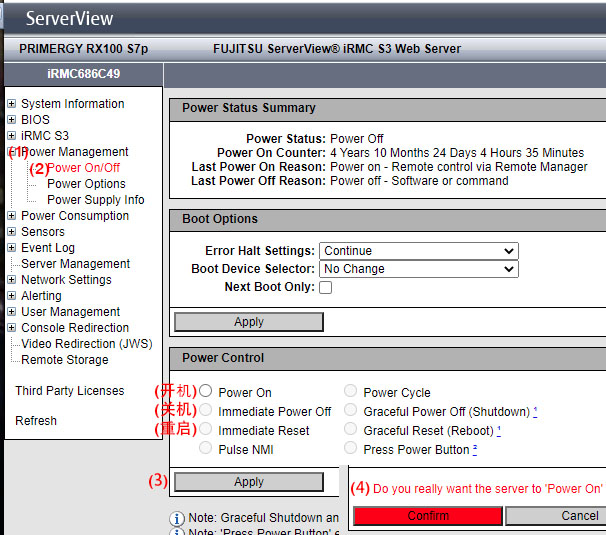Open the Event Log tree section

[x=48, y=247]
